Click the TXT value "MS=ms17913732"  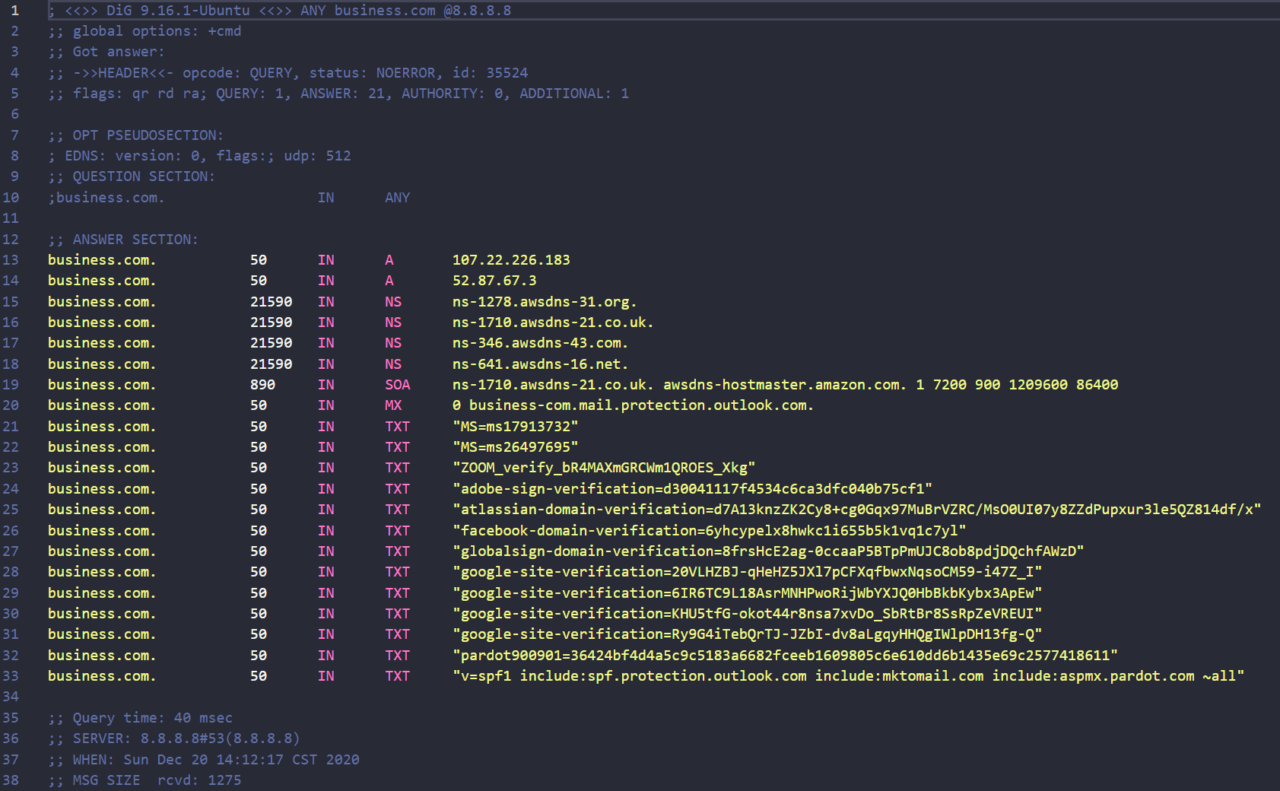pyautogui.click(x=515, y=427)
